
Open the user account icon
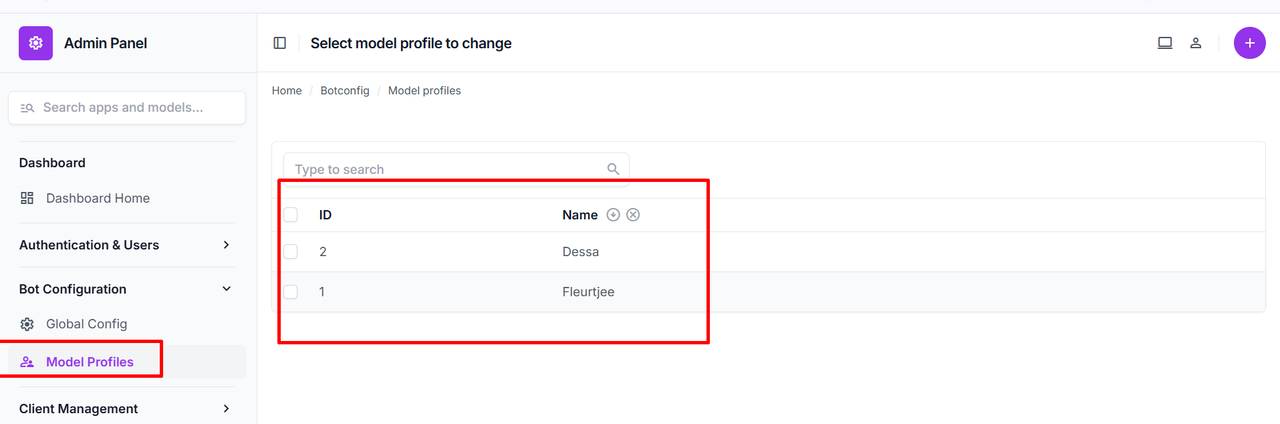click(1195, 43)
